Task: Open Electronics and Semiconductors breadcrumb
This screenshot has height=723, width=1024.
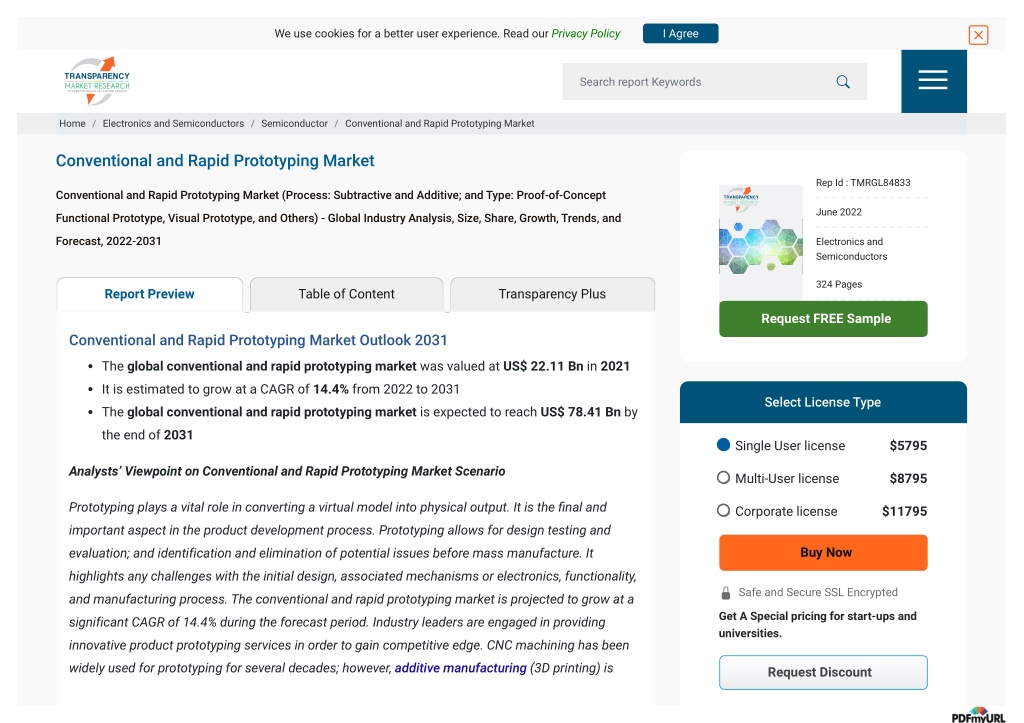Action: click(x=173, y=123)
